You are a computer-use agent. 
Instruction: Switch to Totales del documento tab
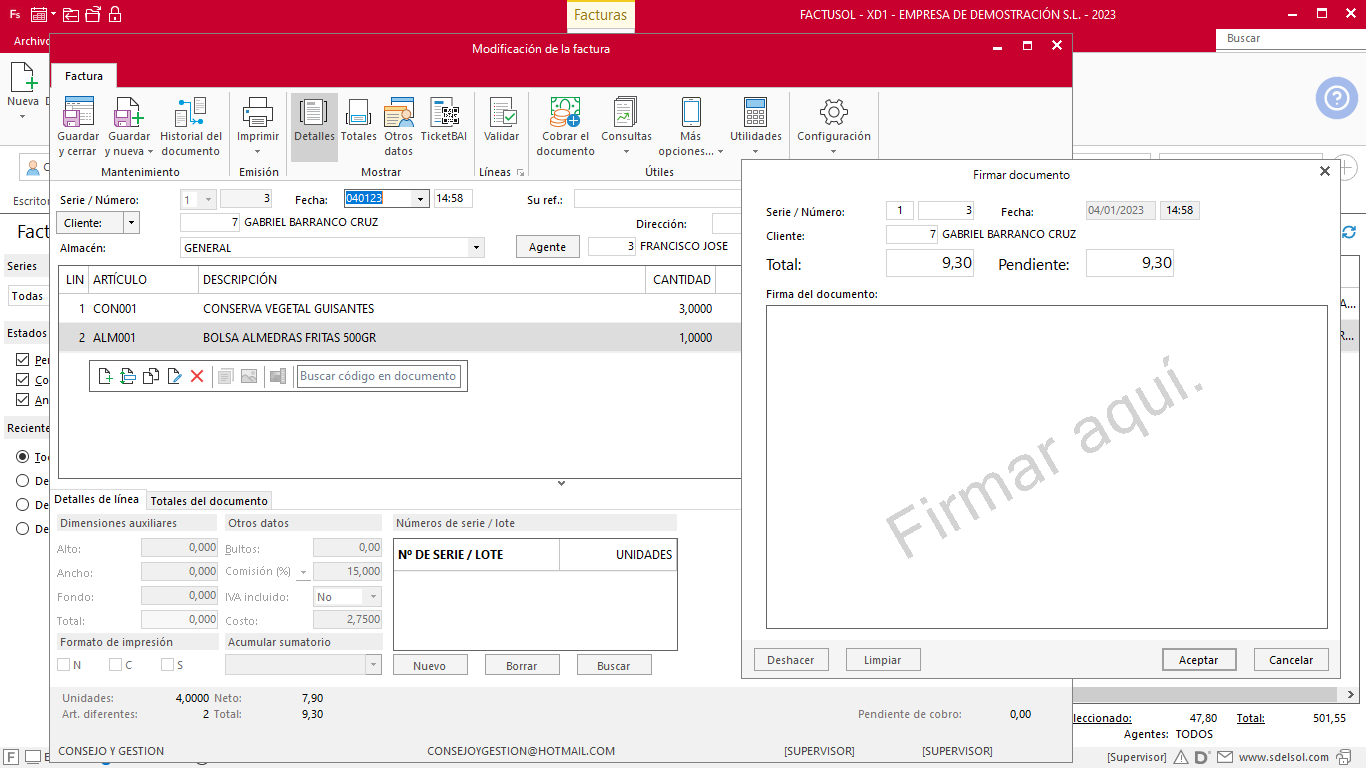click(x=209, y=501)
